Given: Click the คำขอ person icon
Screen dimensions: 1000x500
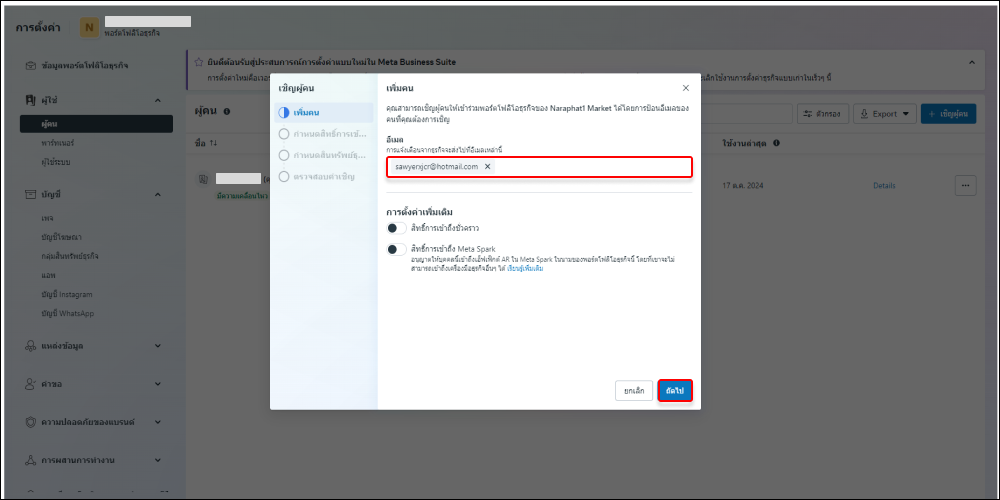Looking at the screenshot, I should point(30,384).
